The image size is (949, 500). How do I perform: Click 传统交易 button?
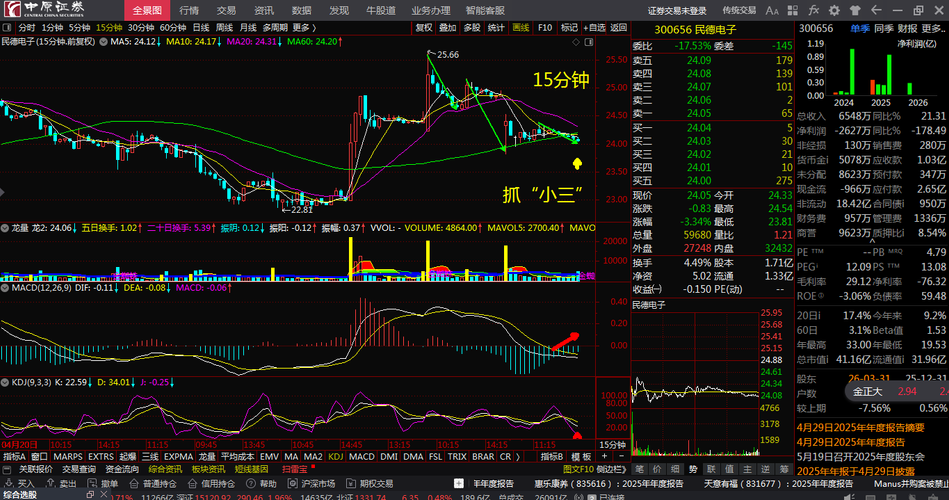(x=739, y=10)
